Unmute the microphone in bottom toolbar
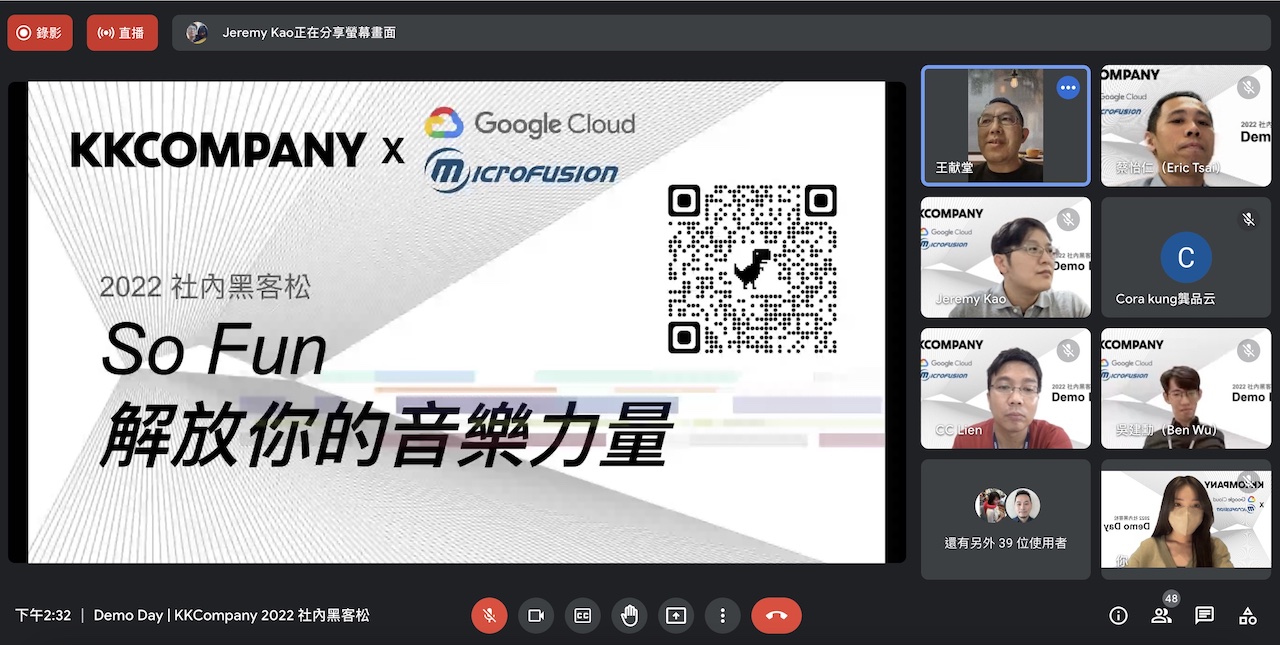Viewport: 1280px width, 645px height. click(489, 616)
